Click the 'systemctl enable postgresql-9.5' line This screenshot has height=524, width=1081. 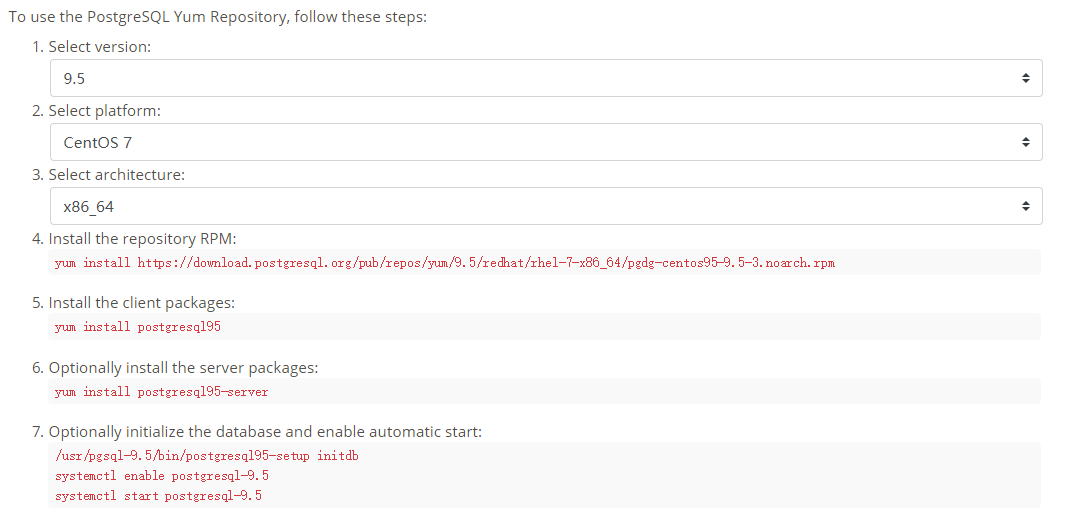[161, 476]
